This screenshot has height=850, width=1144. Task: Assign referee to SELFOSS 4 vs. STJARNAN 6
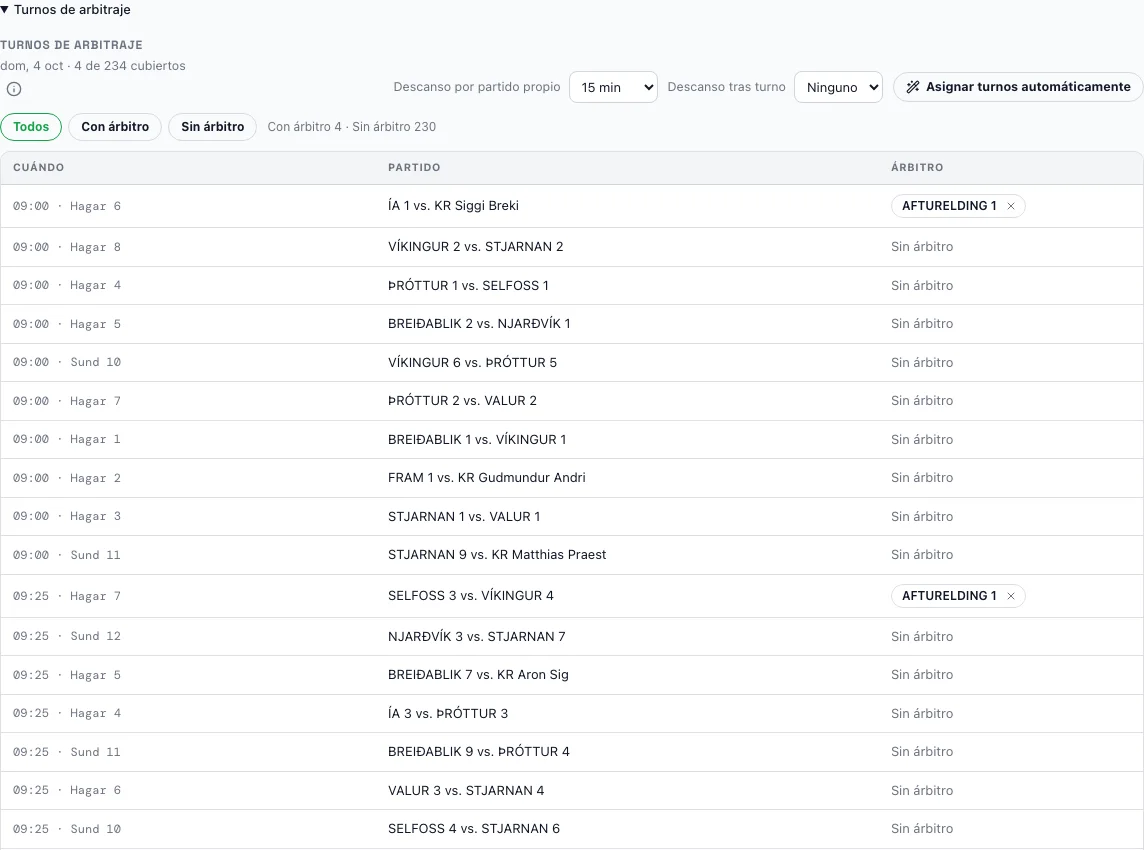point(922,829)
